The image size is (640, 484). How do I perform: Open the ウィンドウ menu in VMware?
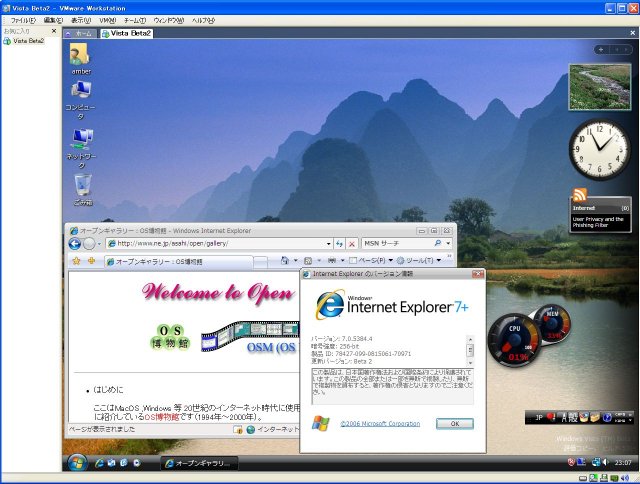pyautogui.click(x=169, y=20)
